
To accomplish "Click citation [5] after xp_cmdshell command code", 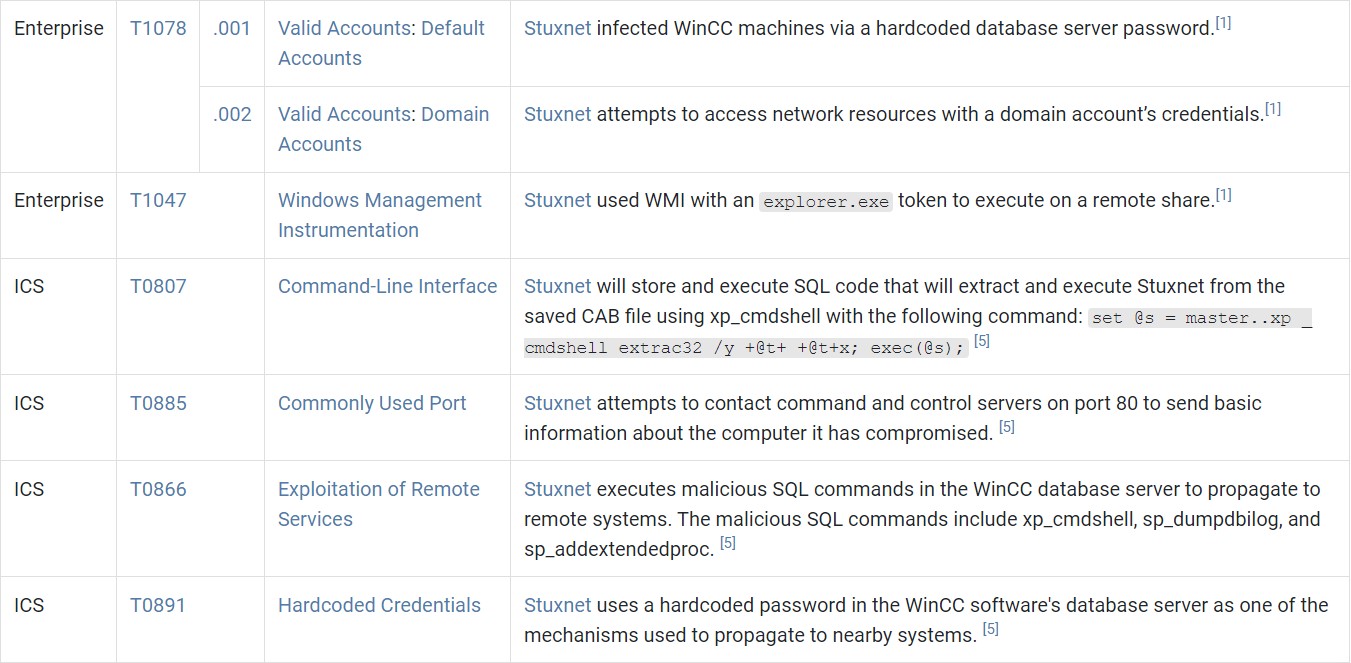I will (982, 342).
